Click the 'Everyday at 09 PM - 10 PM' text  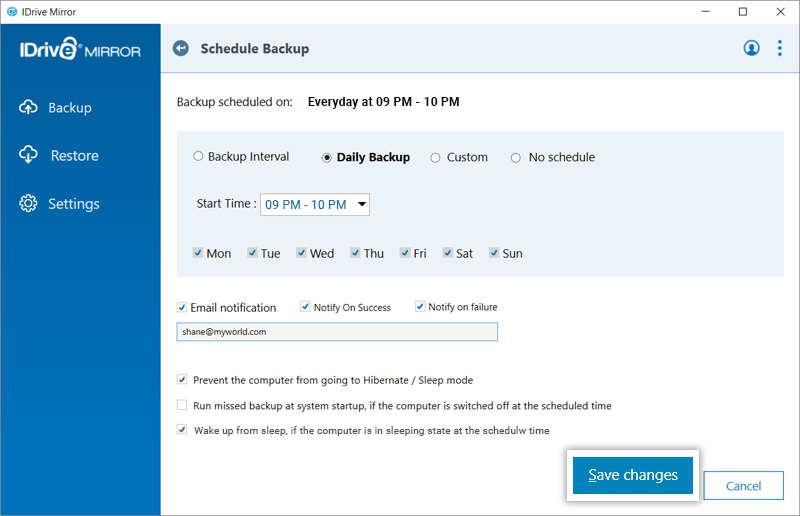tap(384, 102)
